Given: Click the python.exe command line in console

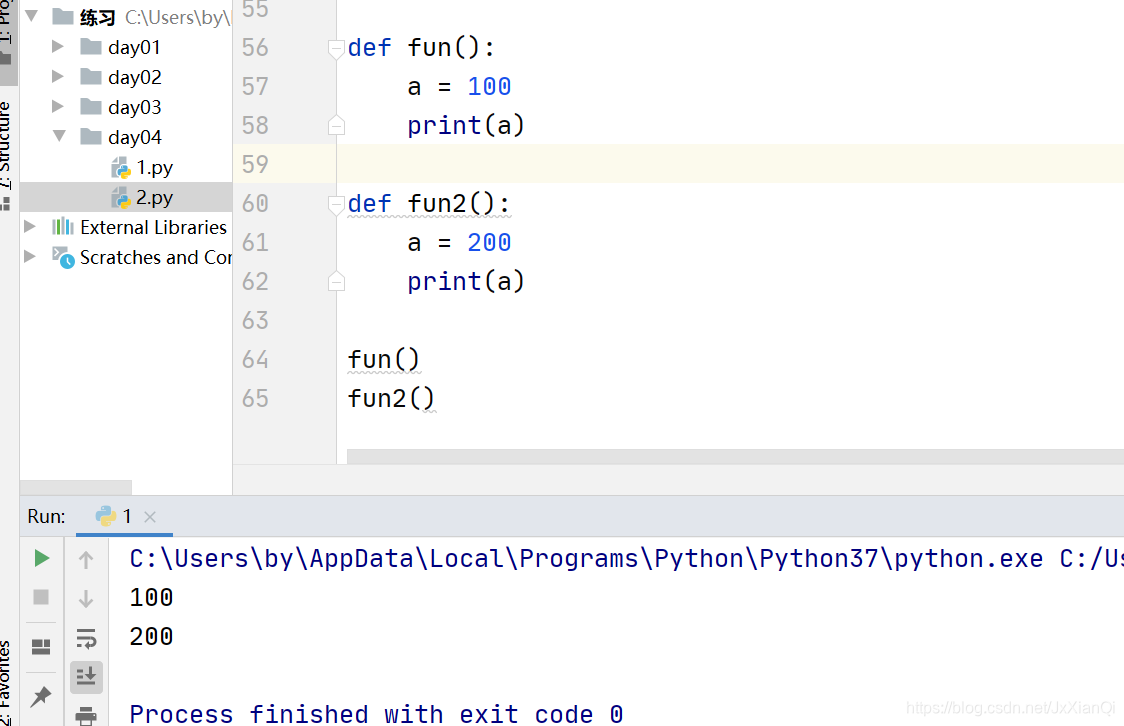Looking at the screenshot, I should 625,558.
